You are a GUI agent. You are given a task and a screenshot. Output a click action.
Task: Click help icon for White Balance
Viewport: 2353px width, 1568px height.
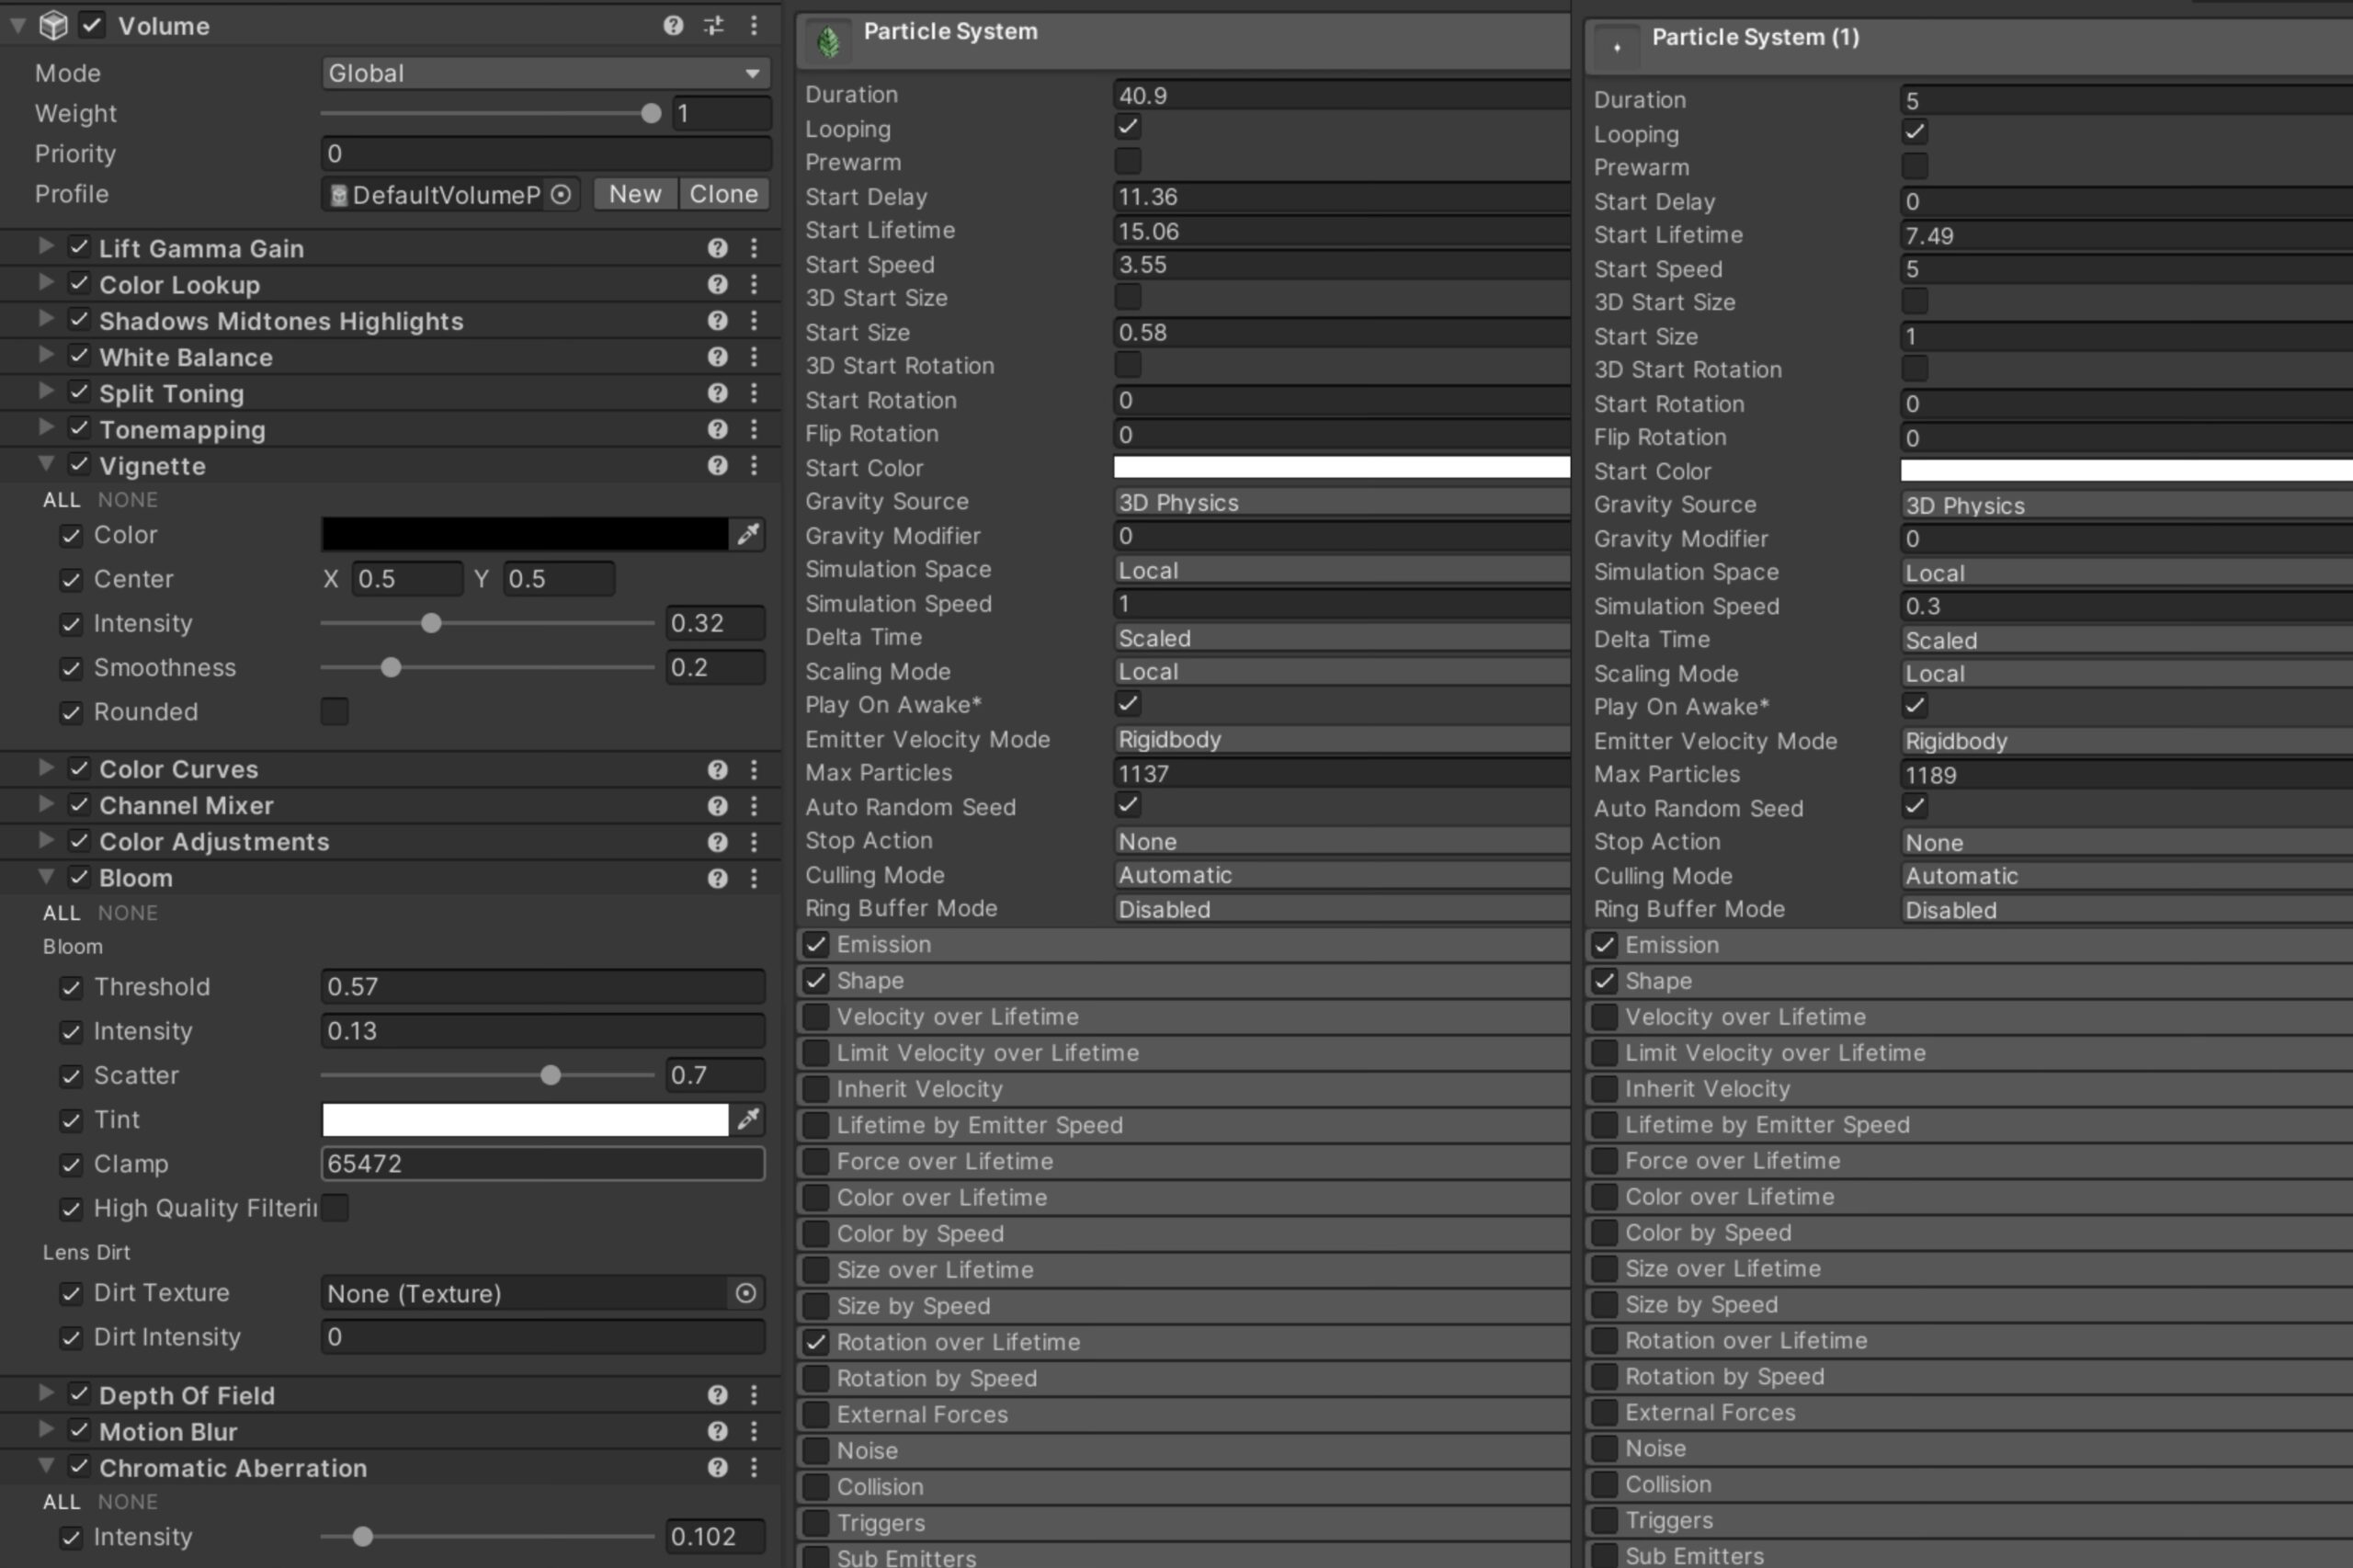pyautogui.click(x=717, y=357)
